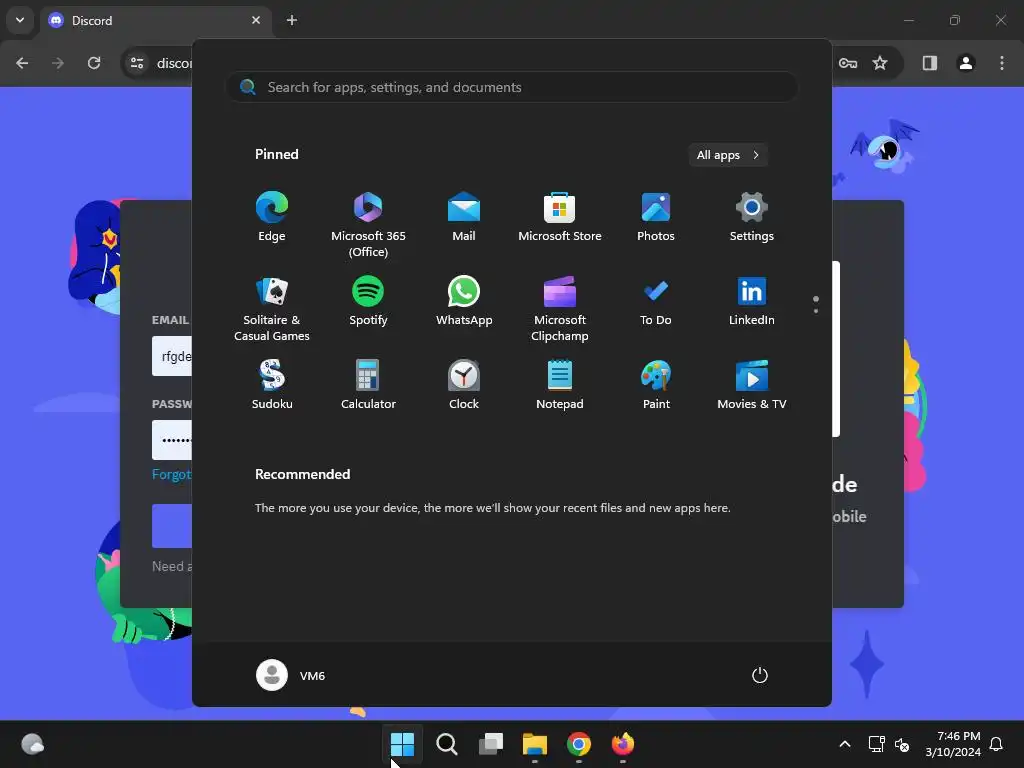Show hidden system tray icons
The height and width of the screenshot is (768, 1024).
(x=844, y=744)
